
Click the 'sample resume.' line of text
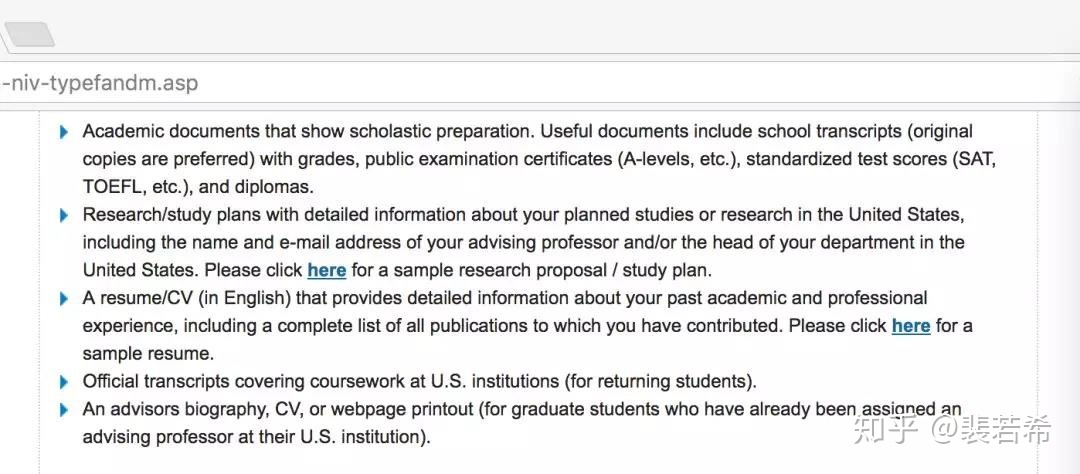pyautogui.click(x=148, y=354)
